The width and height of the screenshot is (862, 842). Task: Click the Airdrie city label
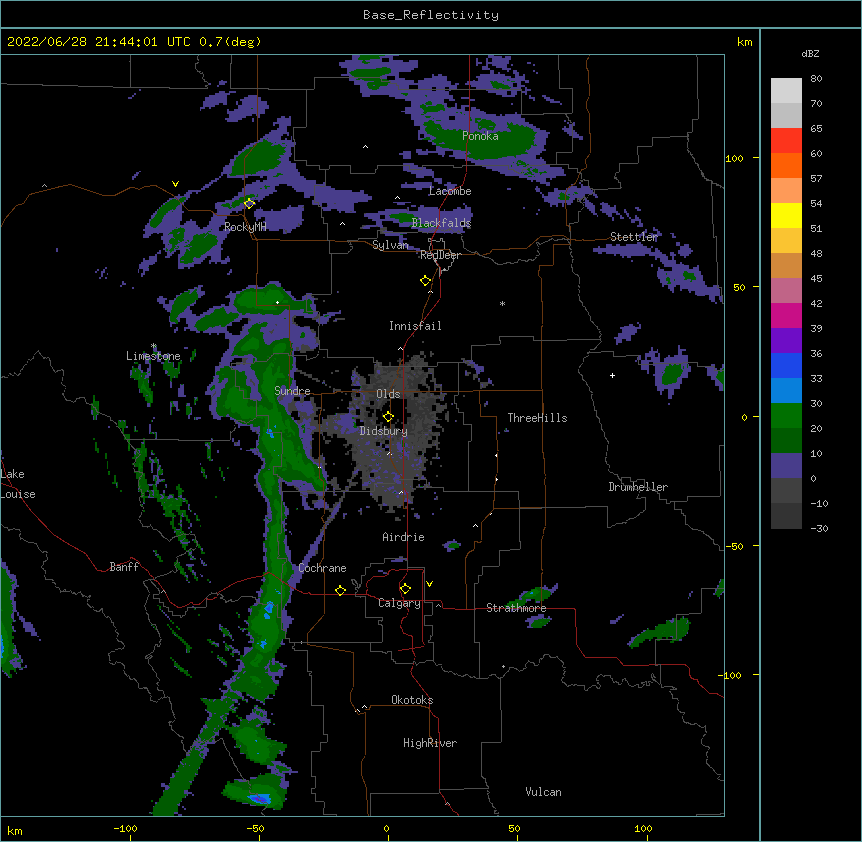coord(404,537)
